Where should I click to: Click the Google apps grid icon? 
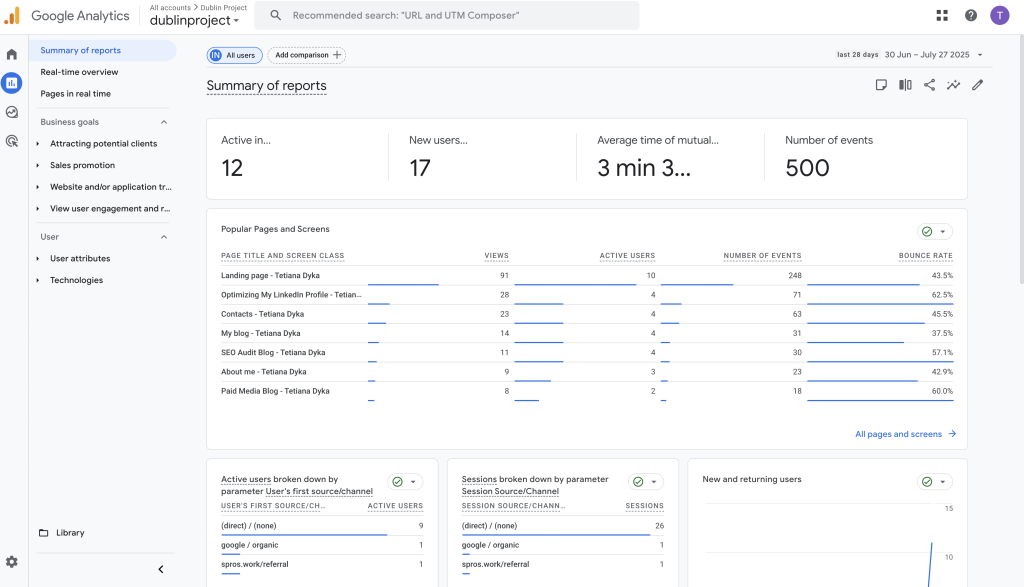[942, 15]
